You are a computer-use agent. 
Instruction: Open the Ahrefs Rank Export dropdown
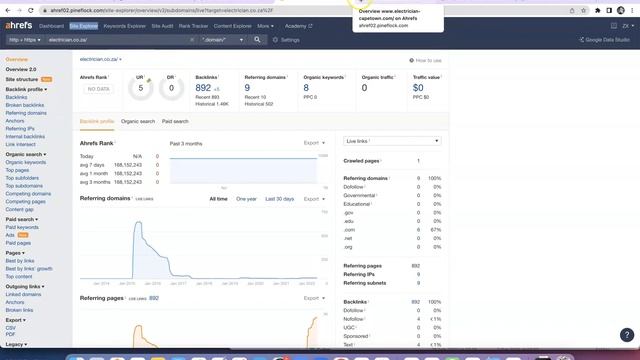(x=314, y=143)
